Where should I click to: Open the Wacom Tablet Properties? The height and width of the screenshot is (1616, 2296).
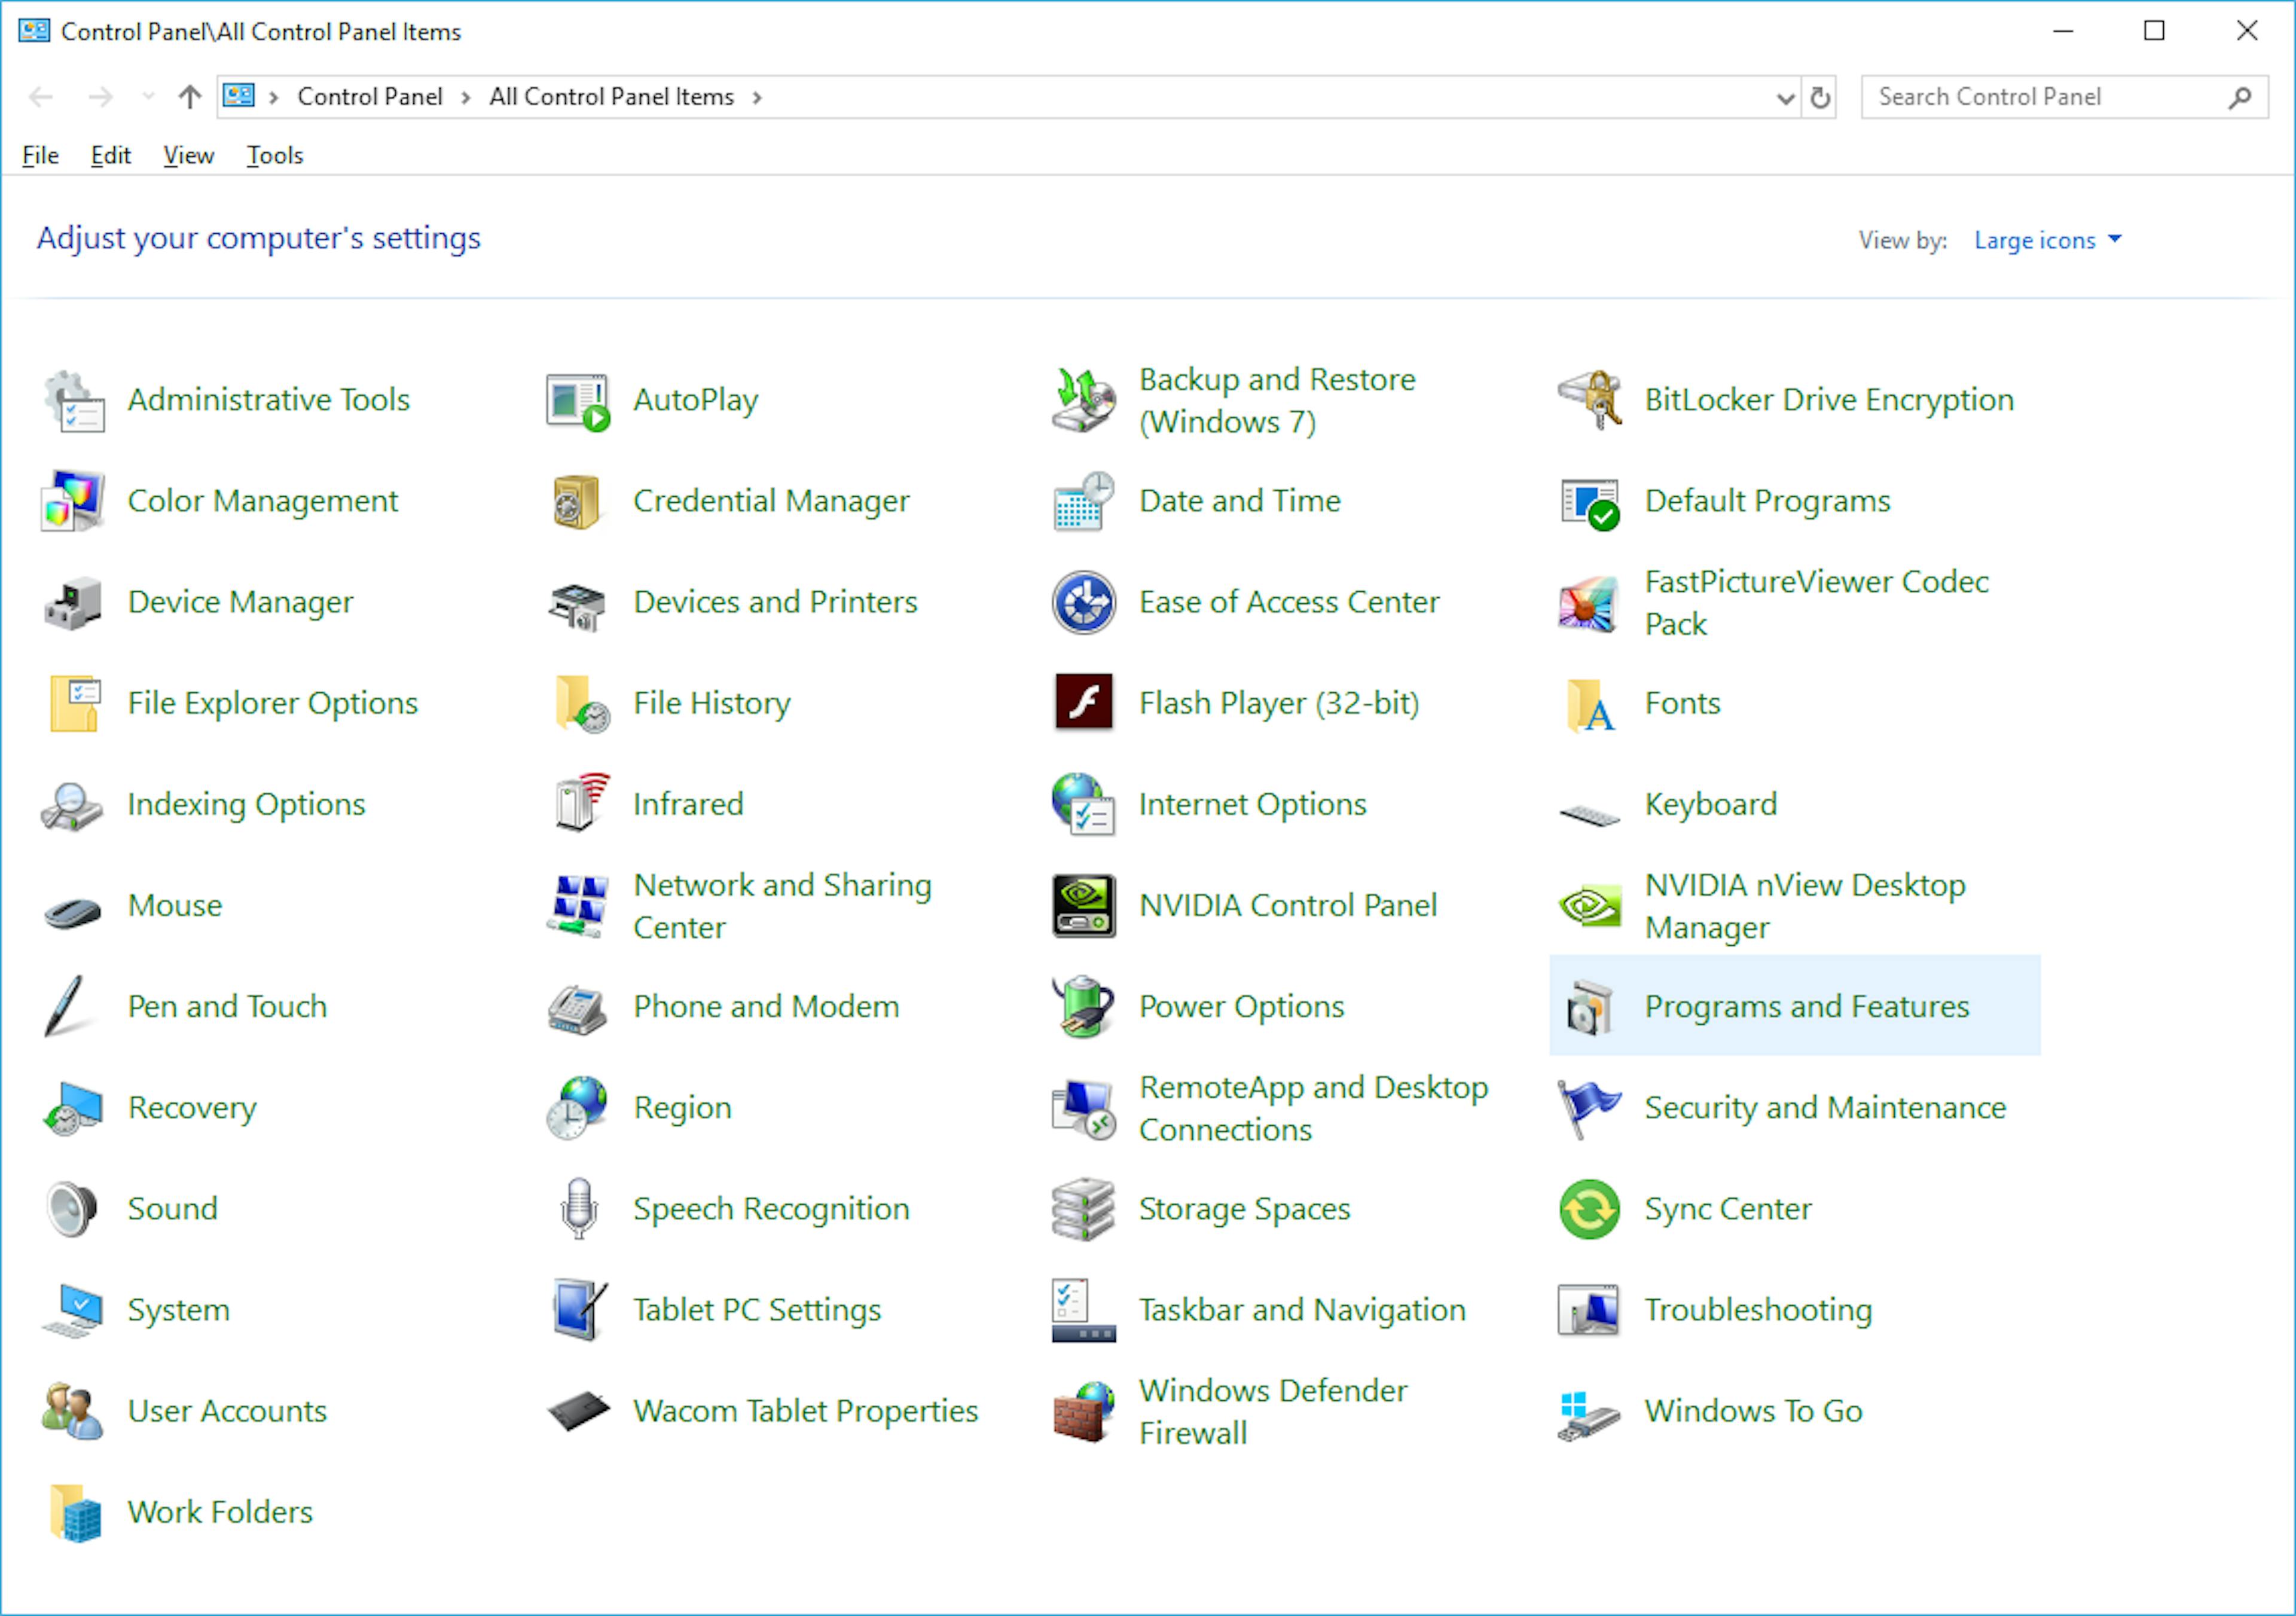coord(805,1410)
